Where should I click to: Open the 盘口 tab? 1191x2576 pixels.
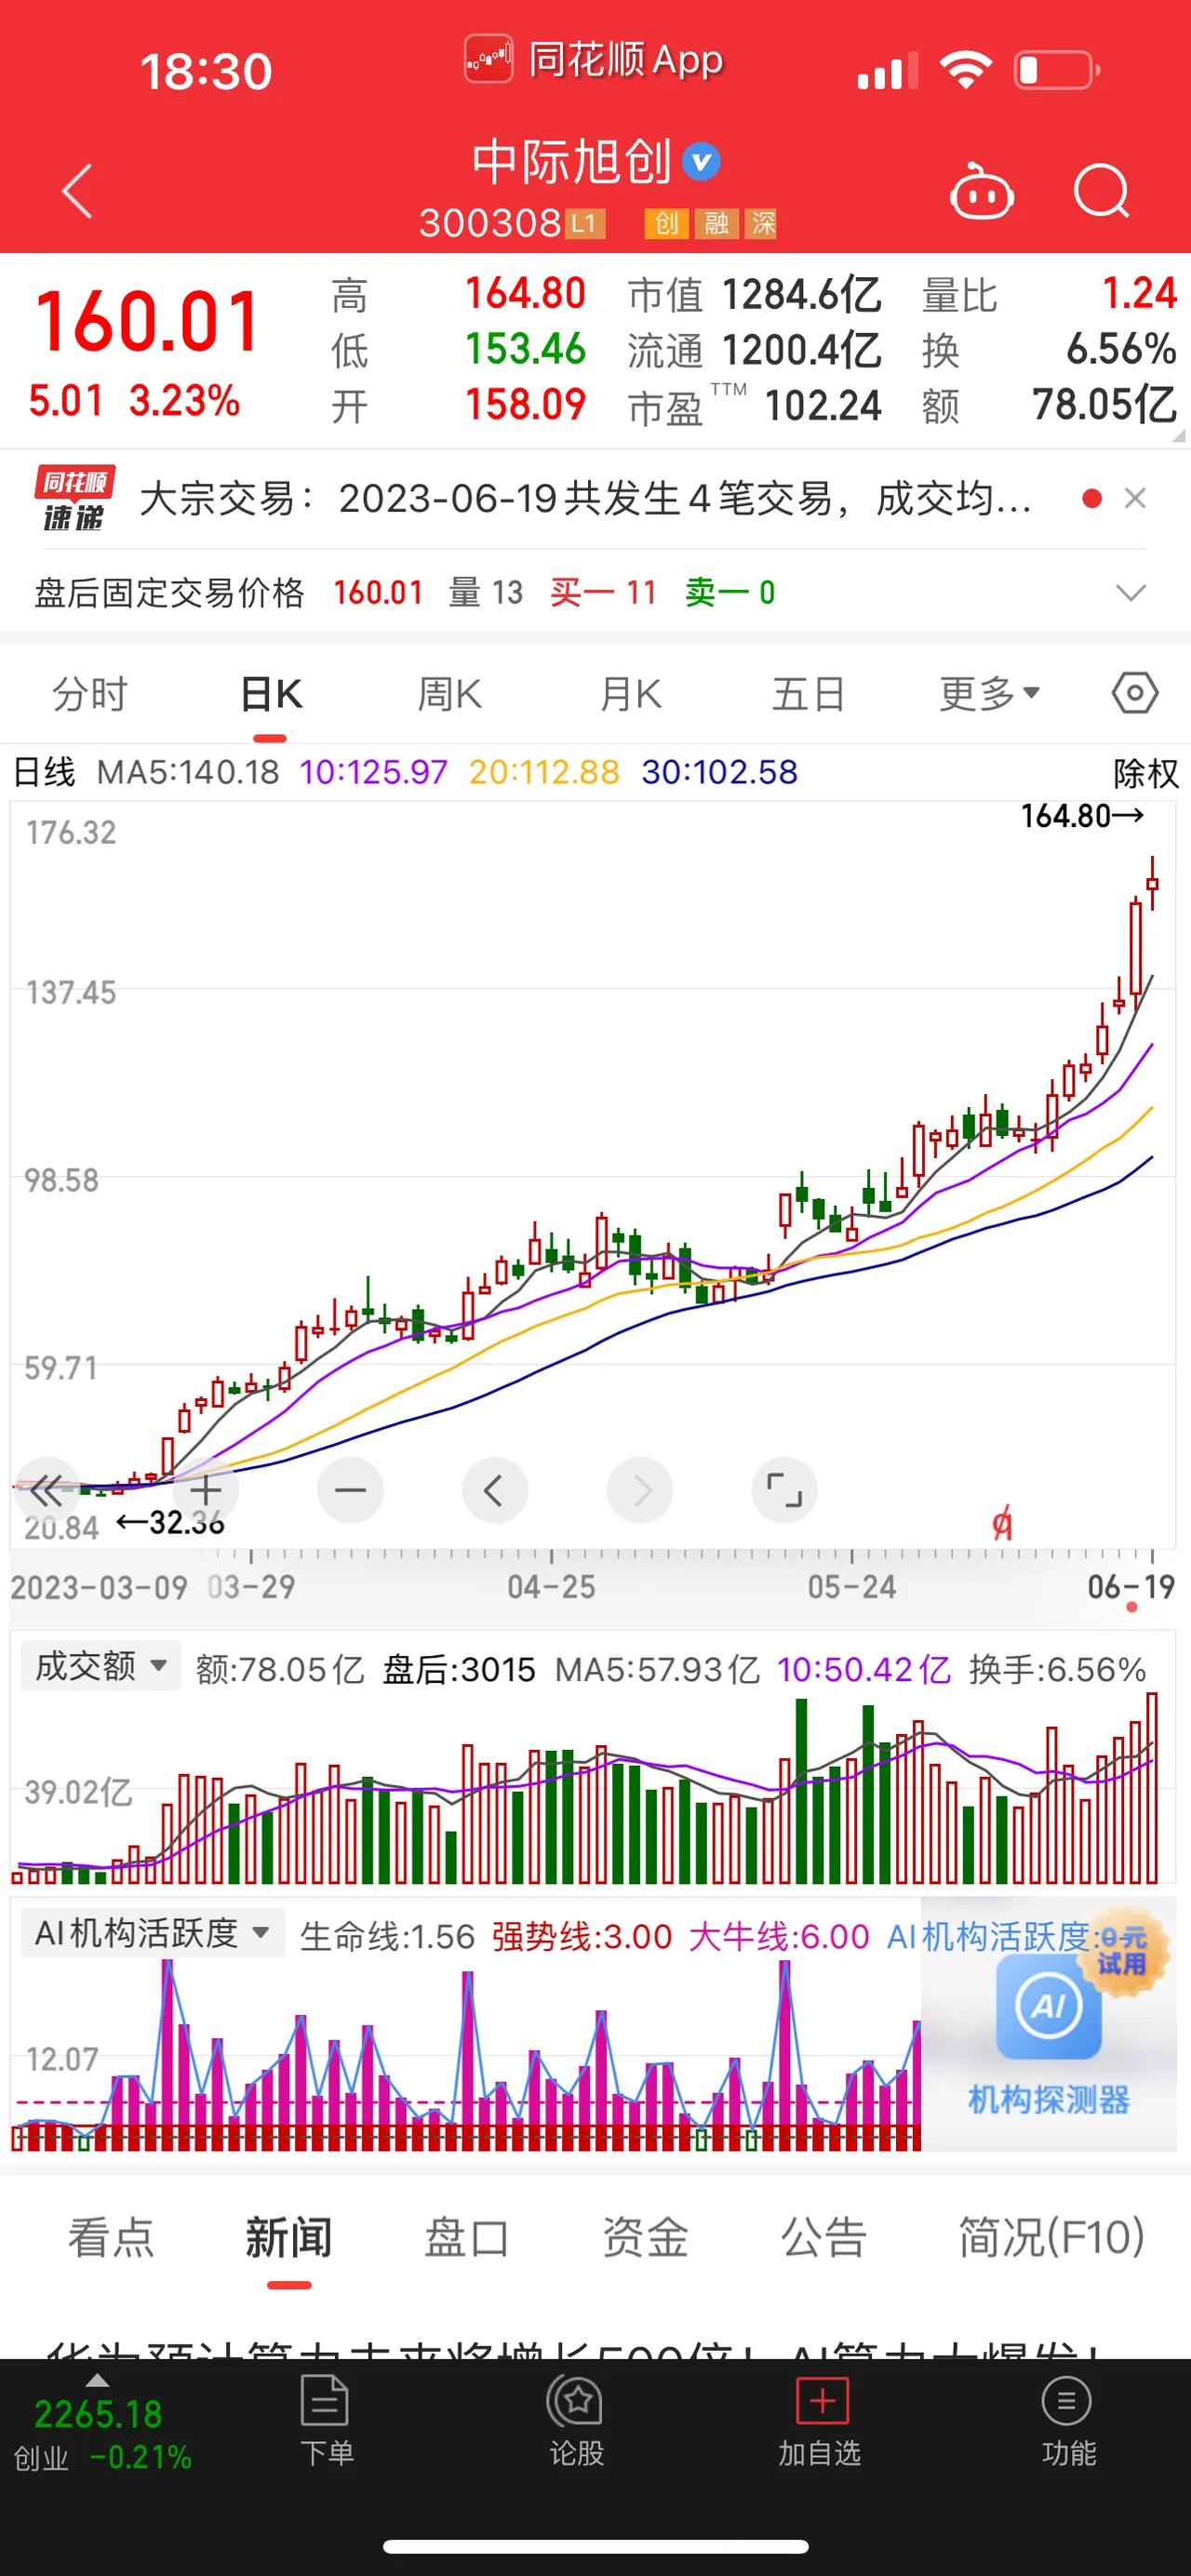point(467,2237)
